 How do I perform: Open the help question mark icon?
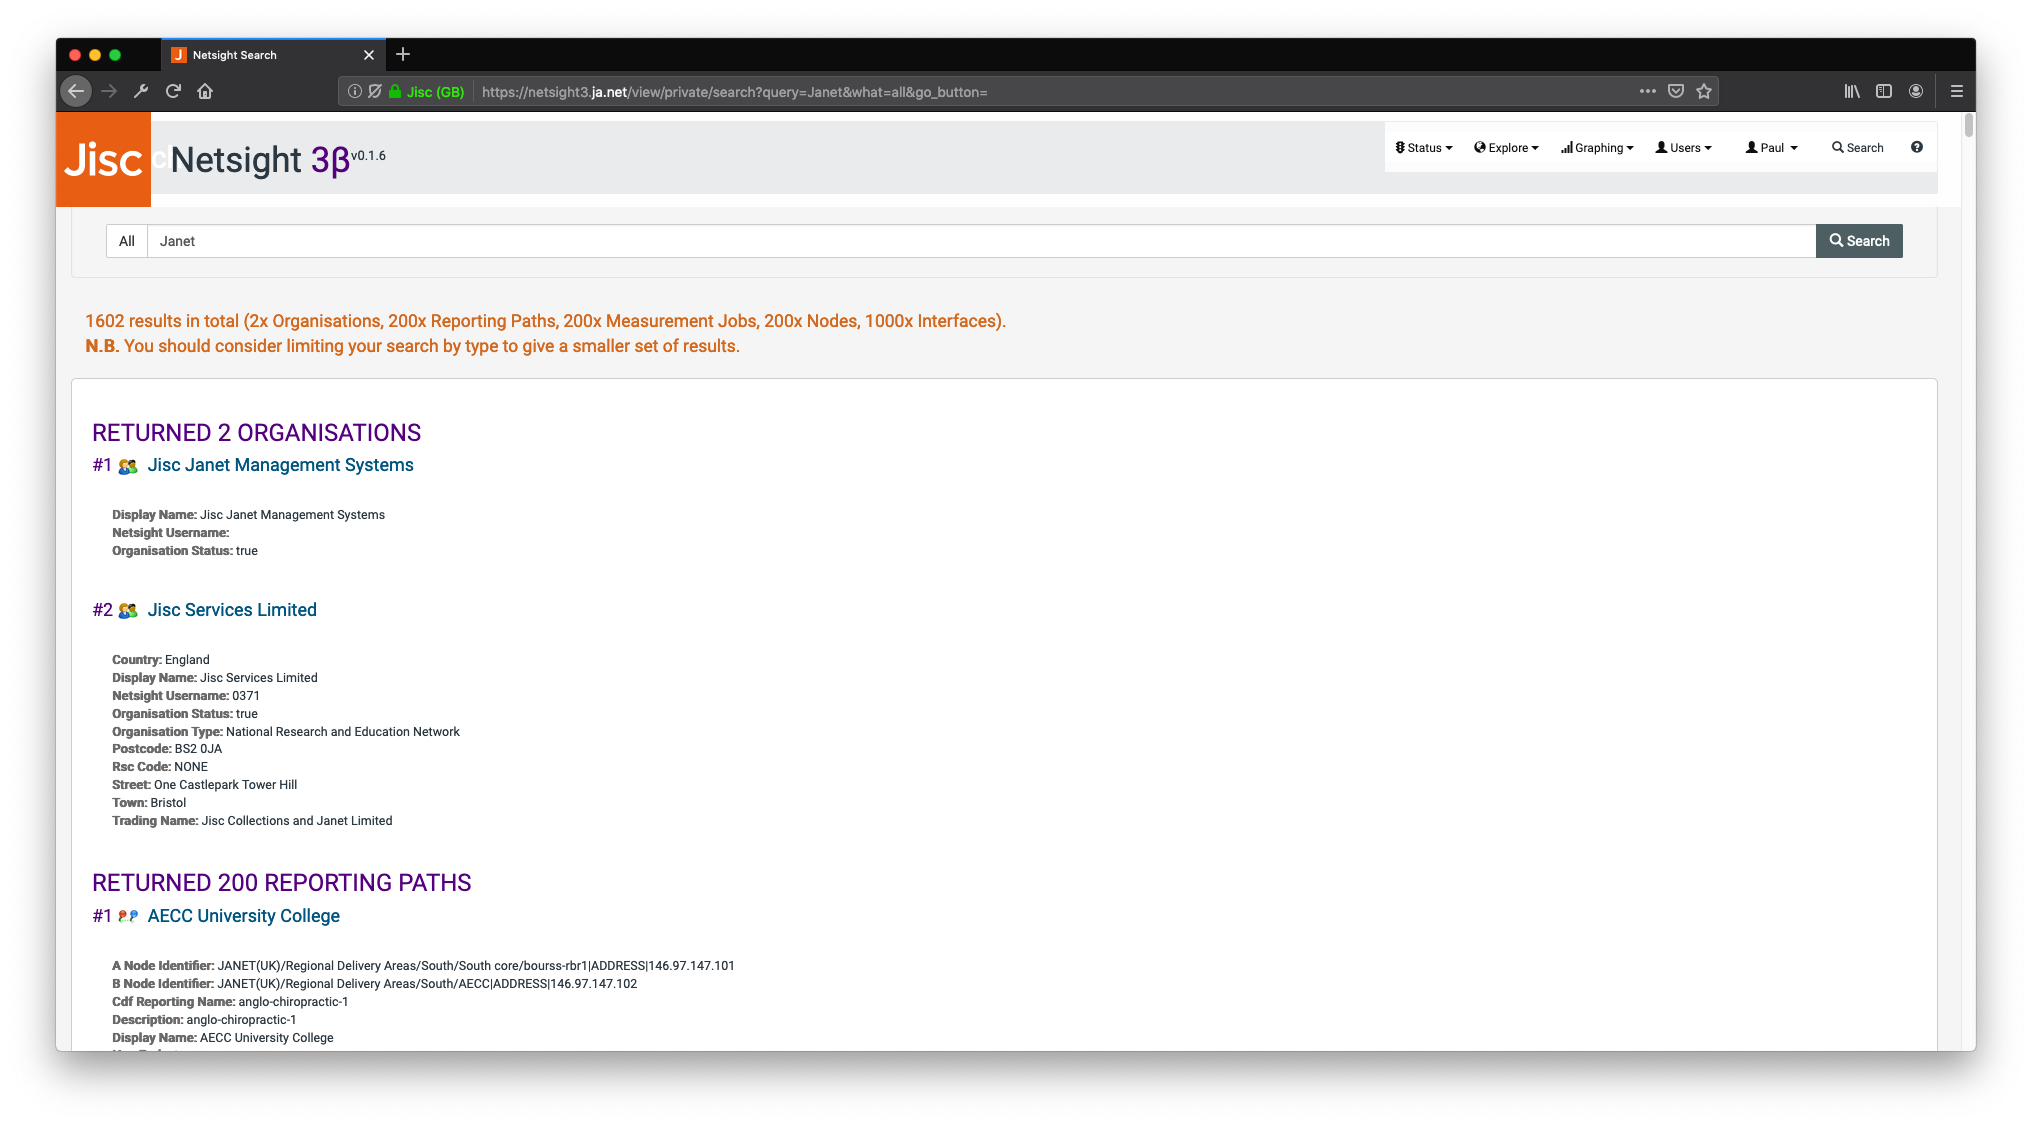[x=1917, y=147]
